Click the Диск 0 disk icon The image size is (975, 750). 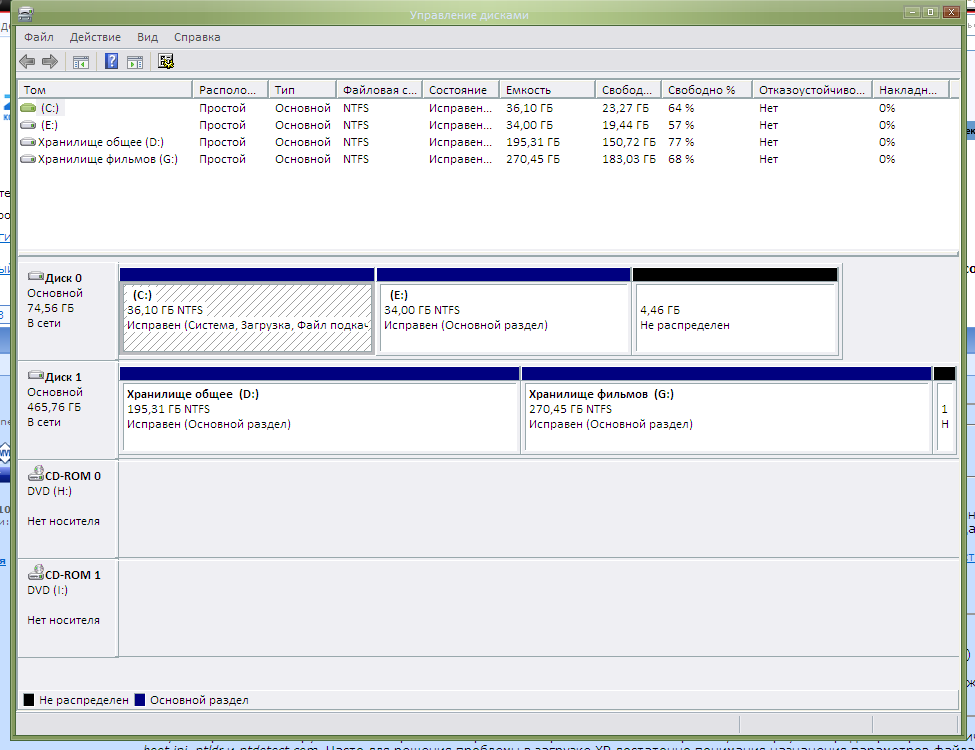pos(36,277)
